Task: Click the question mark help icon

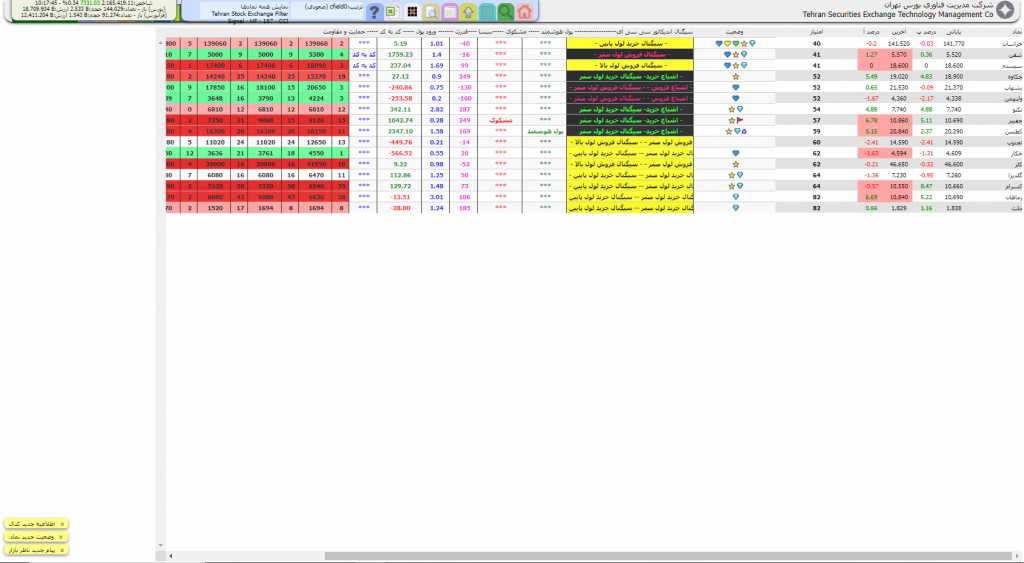Action: point(374,12)
